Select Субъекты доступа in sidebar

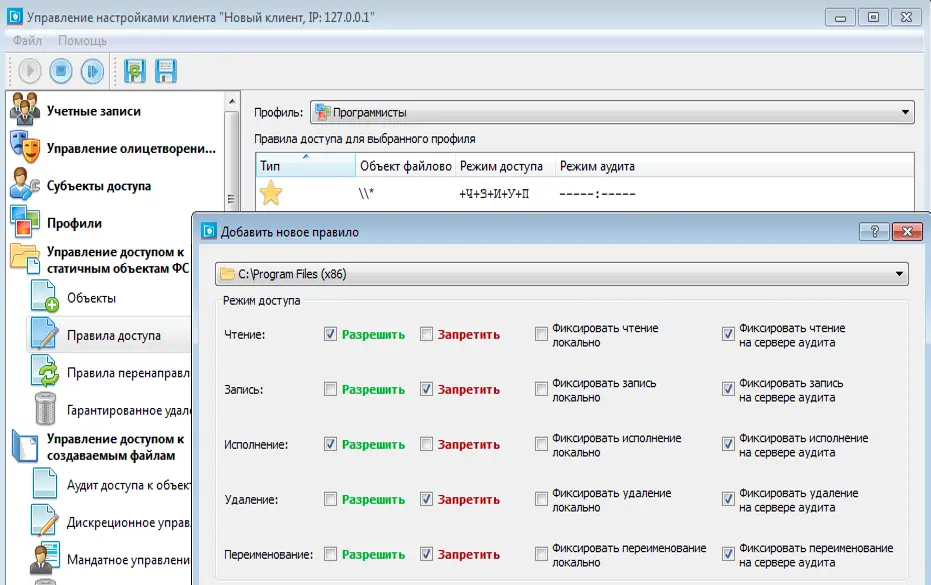tap(98, 186)
